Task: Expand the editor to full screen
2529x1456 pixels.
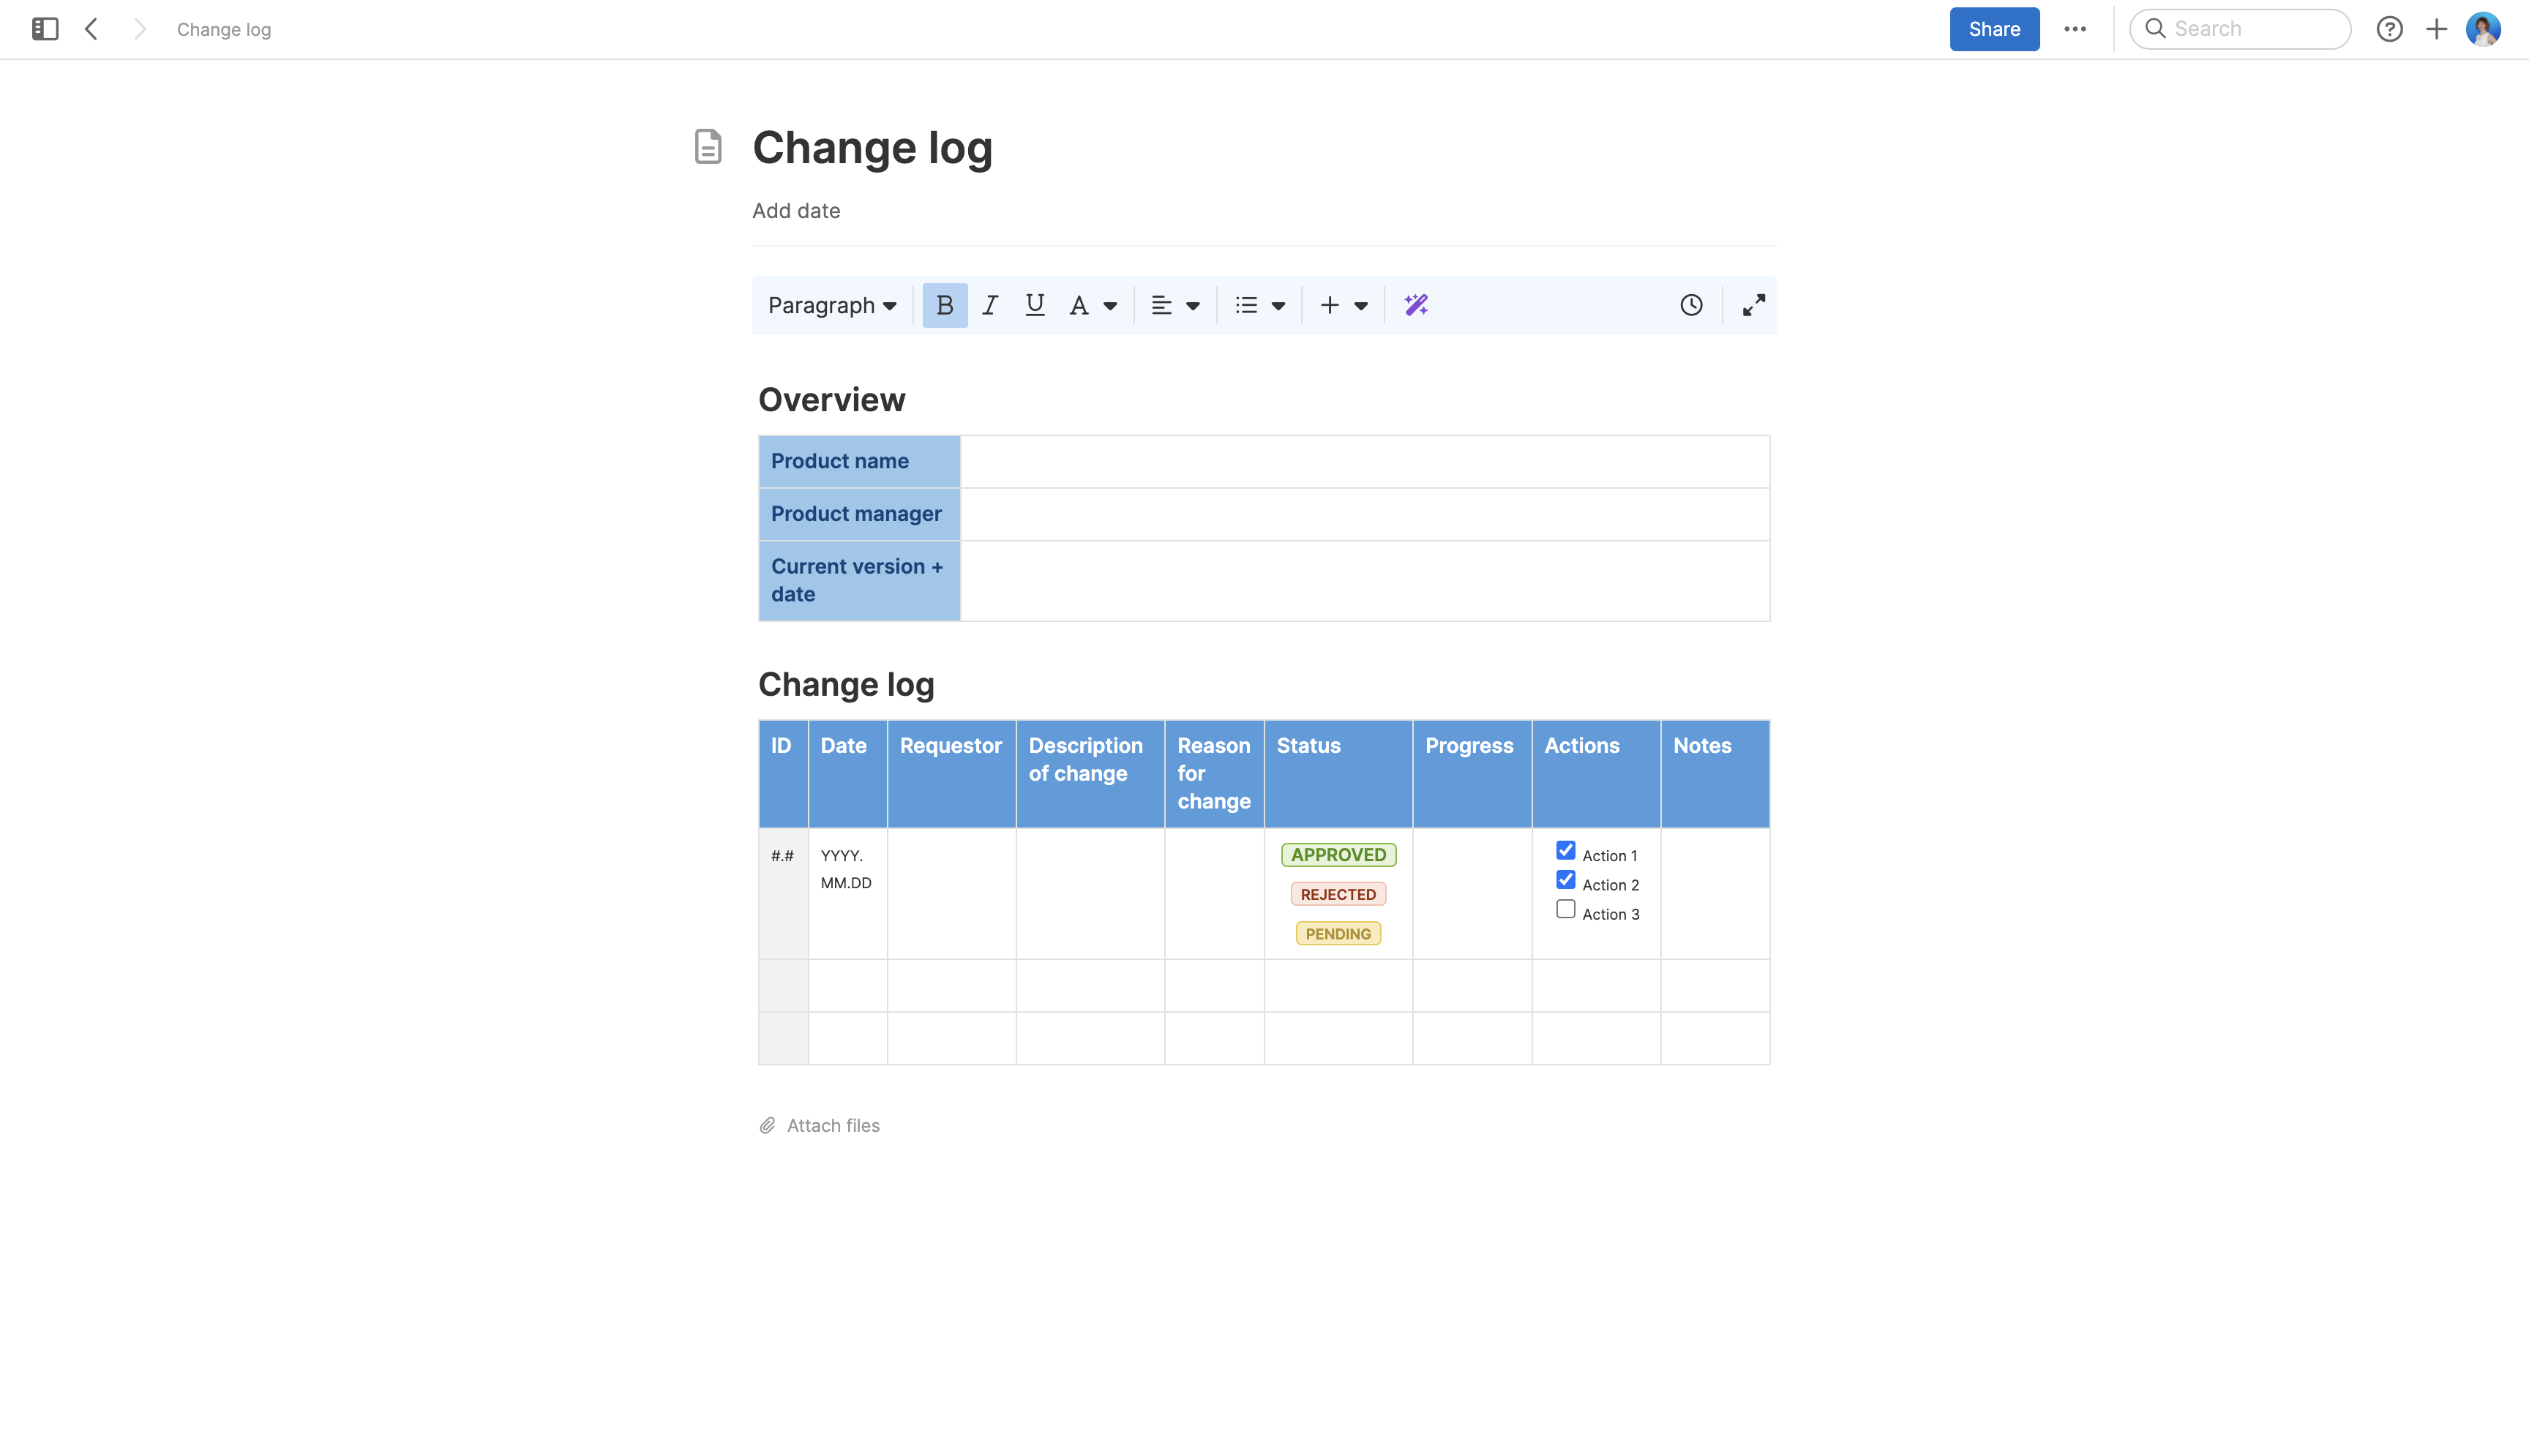Action: point(1754,305)
